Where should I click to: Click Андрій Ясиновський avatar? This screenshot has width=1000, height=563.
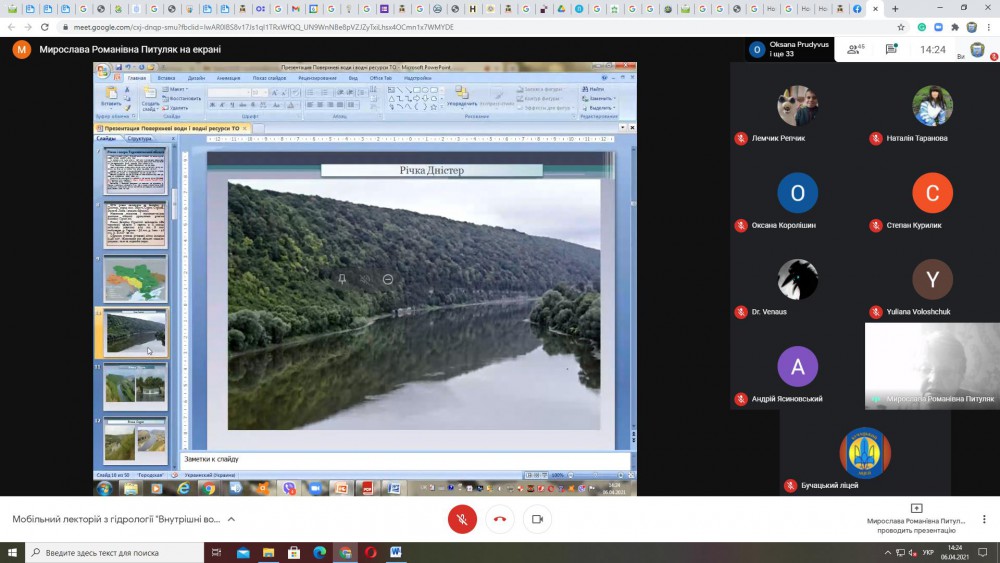pyautogui.click(x=798, y=367)
